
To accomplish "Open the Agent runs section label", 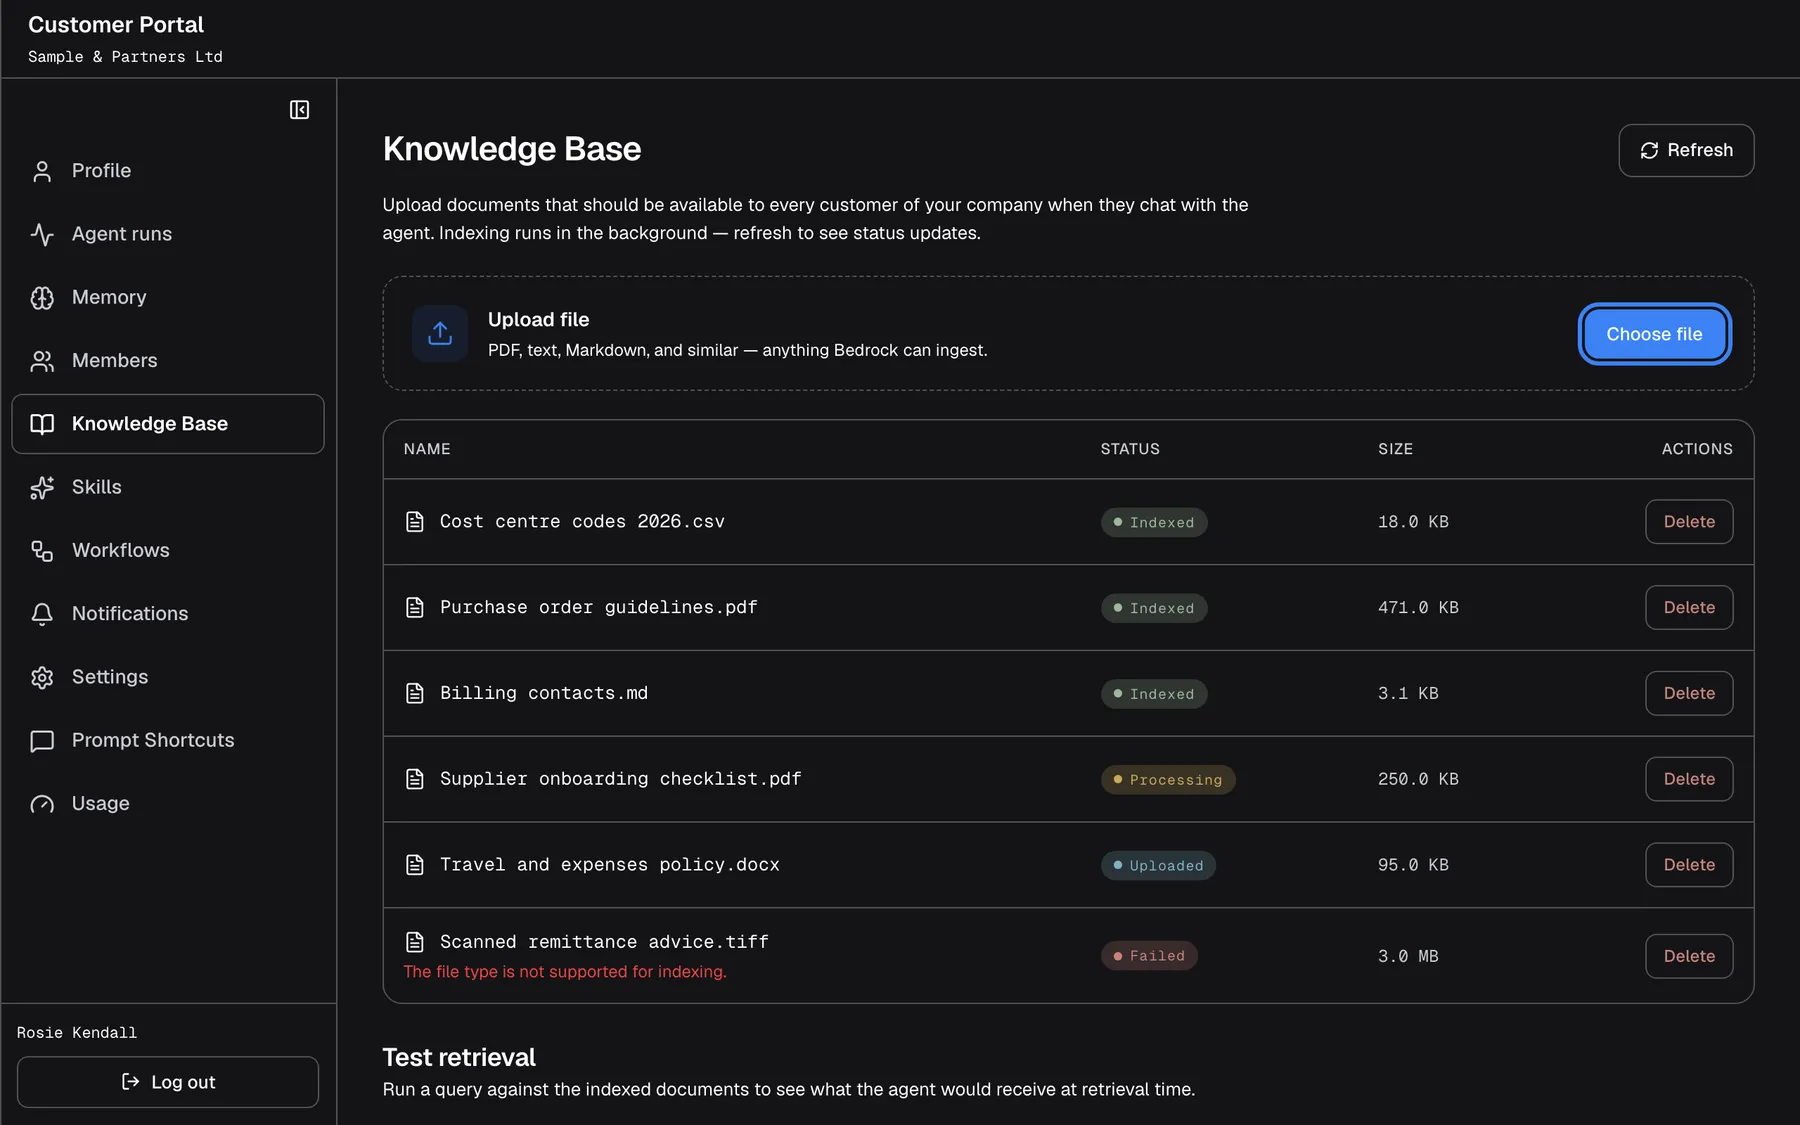I will pos(122,234).
